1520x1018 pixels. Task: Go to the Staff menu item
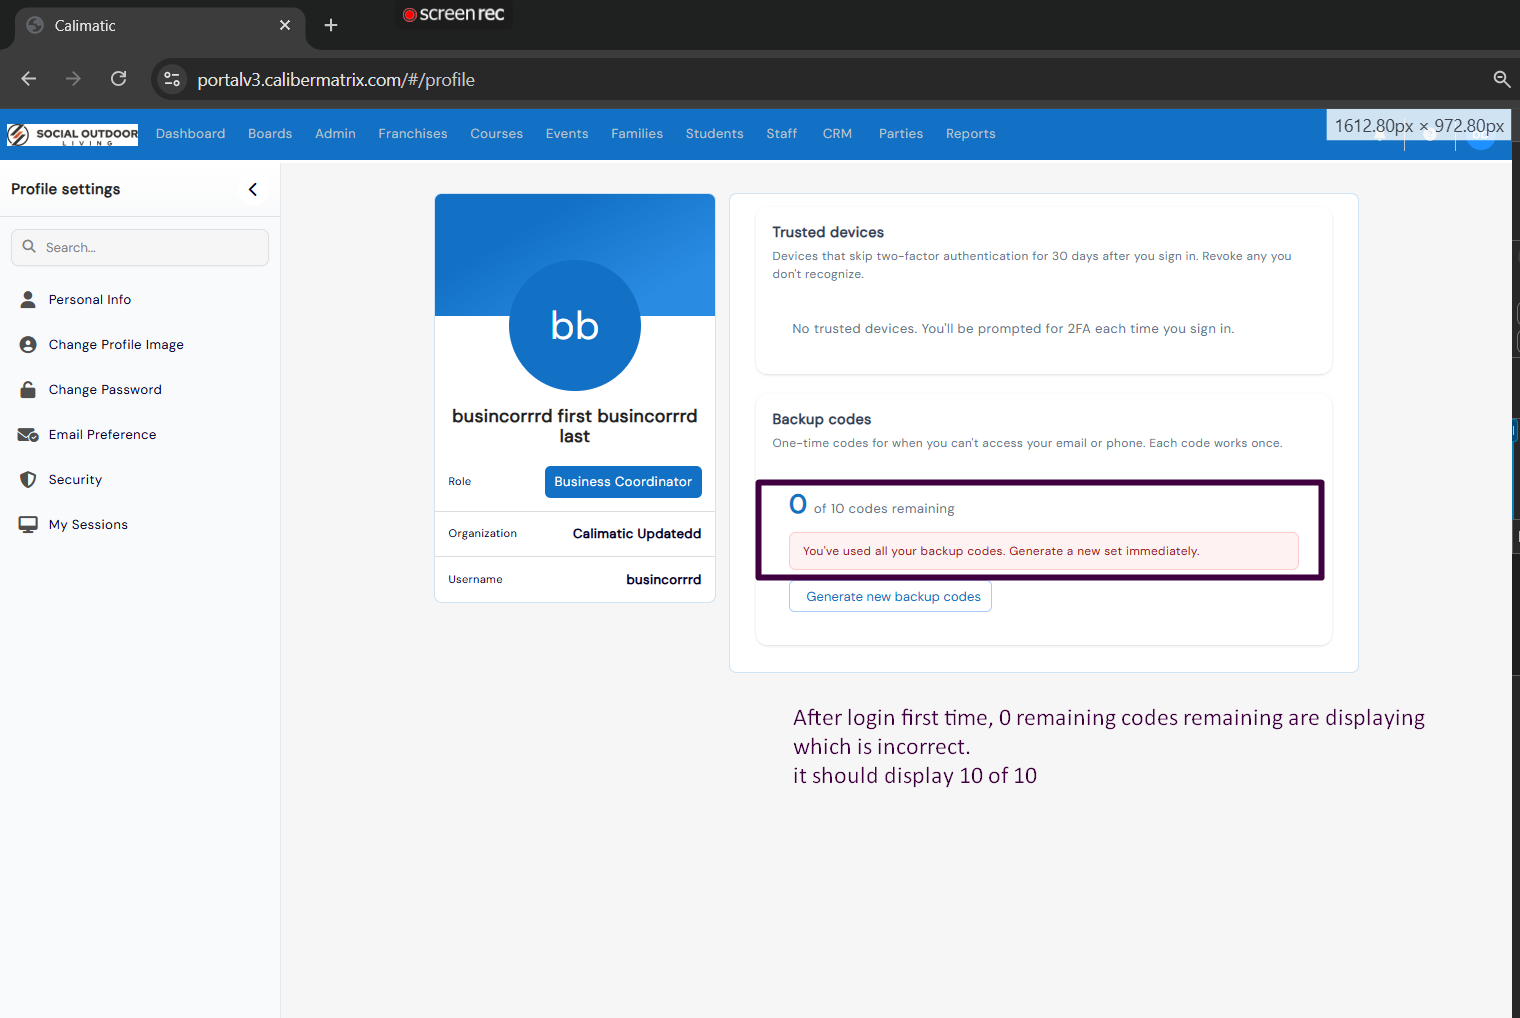click(x=781, y=134)
